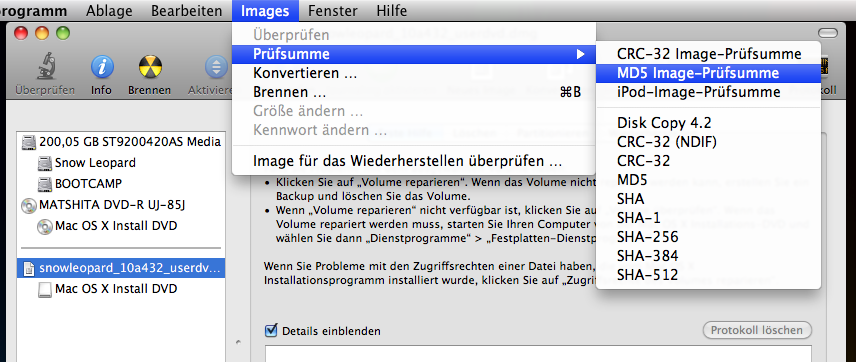The height and width of the screenshot is (362, 856).
Task: Select MD5 Image-Prüfsumme
Action: pos(709,73)
